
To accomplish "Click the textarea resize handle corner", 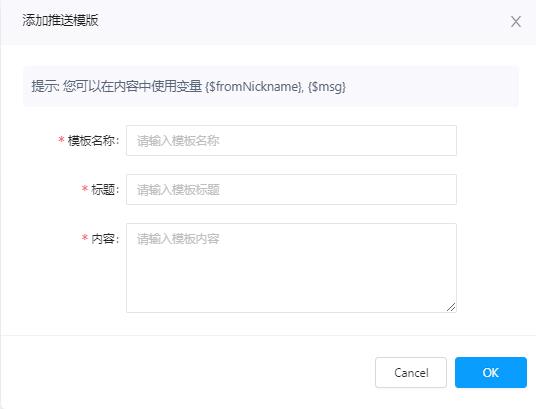I will (x=451, y=307).
